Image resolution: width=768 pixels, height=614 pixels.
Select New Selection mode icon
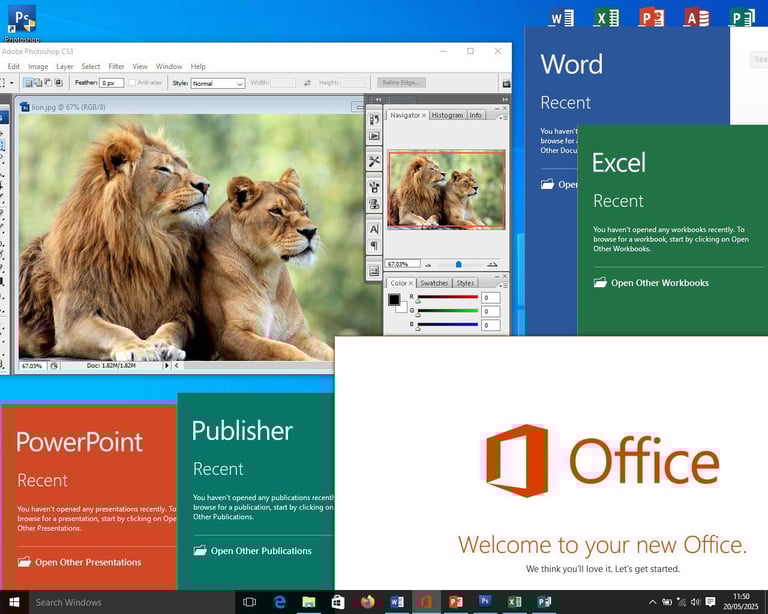click(28, 83)
